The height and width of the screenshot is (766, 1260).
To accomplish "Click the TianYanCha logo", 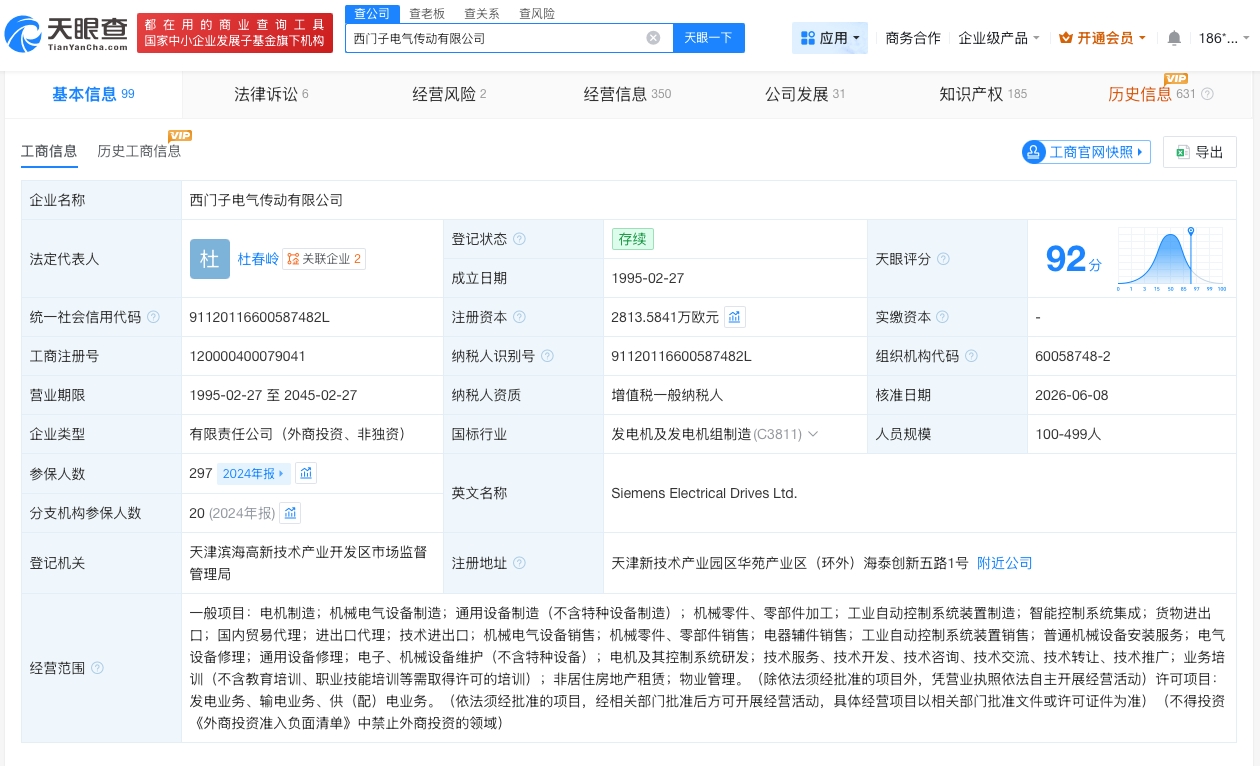I will (x=68, y=34).
